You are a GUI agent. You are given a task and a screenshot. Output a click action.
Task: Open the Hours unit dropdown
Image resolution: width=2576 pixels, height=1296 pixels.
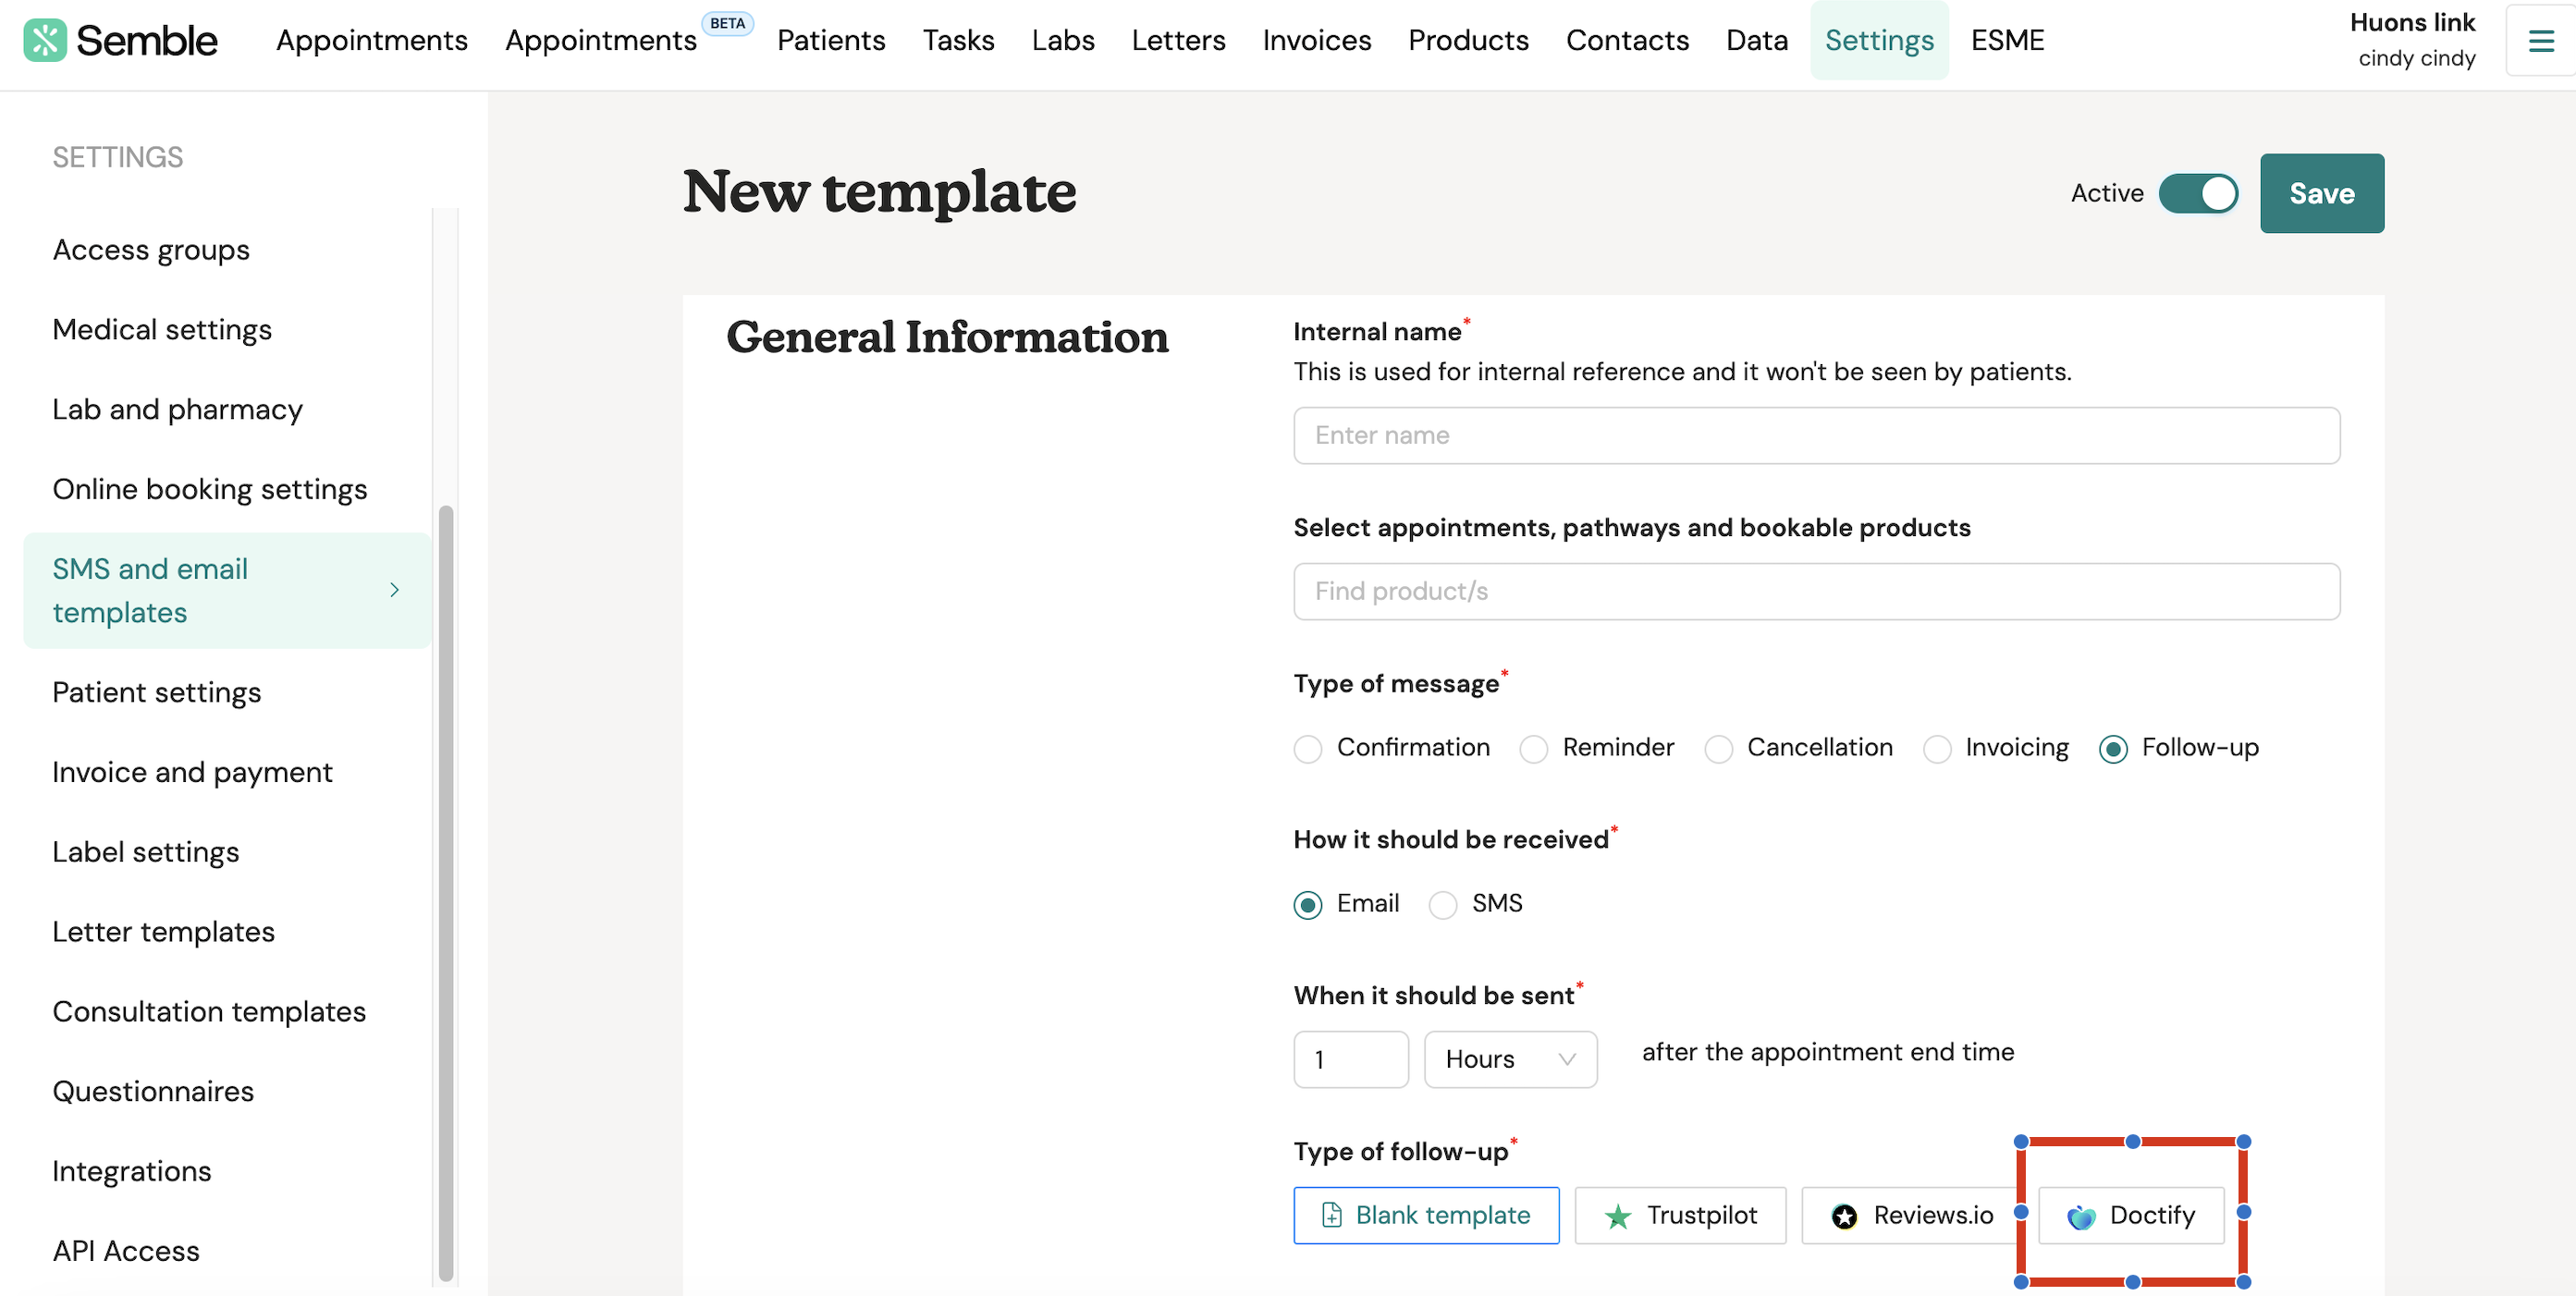coord(1510,1059)
